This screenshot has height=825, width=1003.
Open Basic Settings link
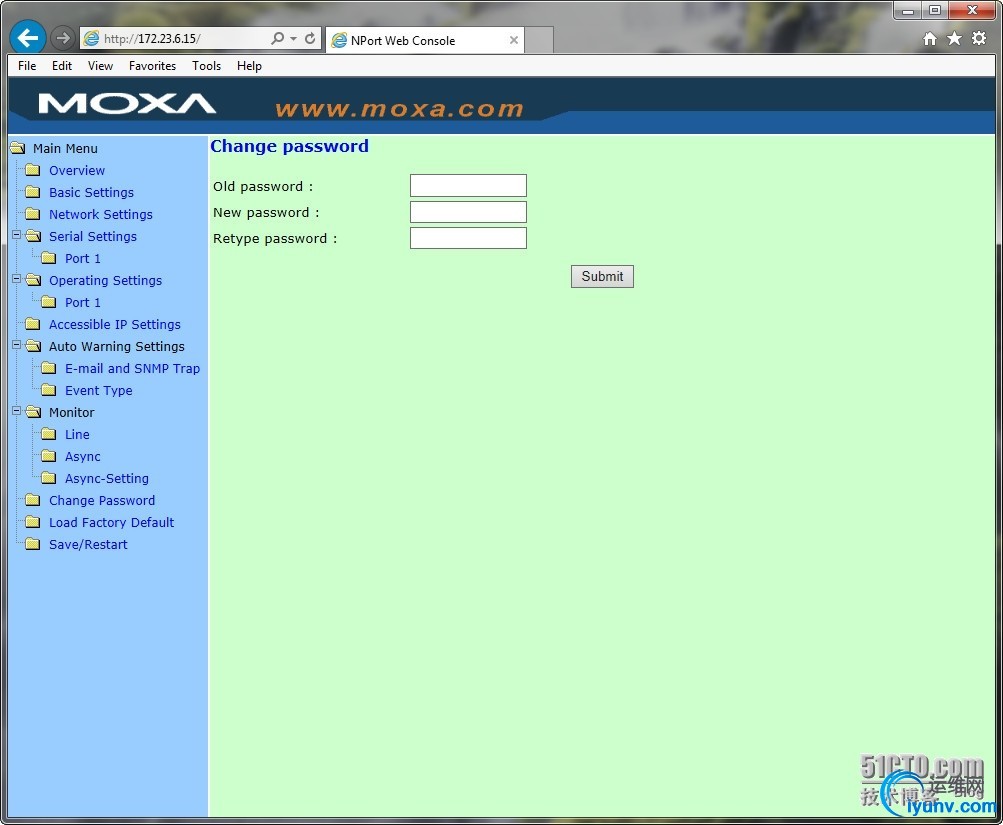click(x=91, y=192)
